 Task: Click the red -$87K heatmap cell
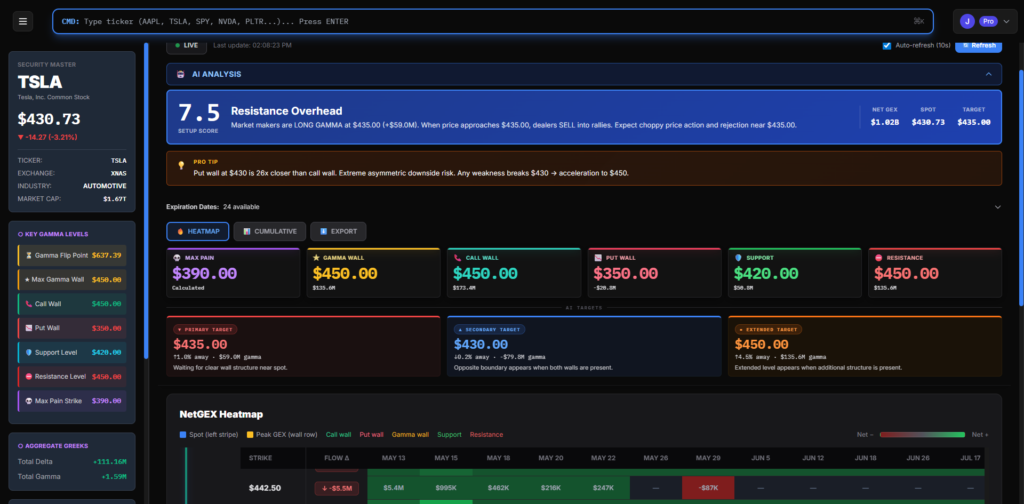(708, 488)
